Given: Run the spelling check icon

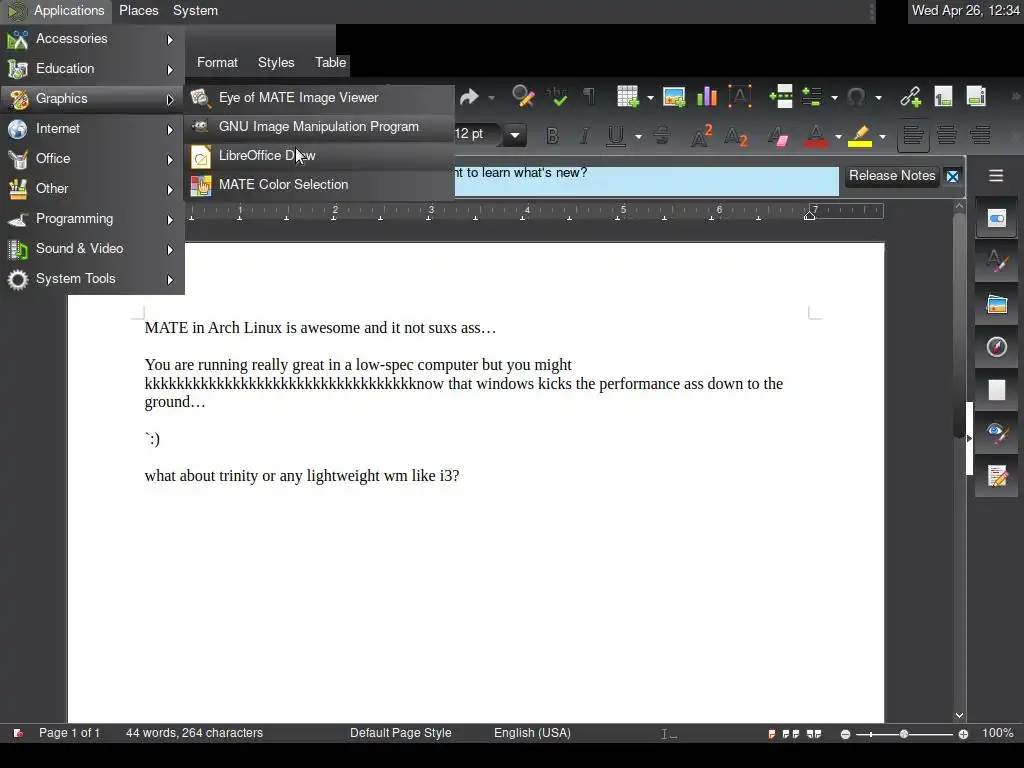Looking at the screenshot, I should [557, 97].
